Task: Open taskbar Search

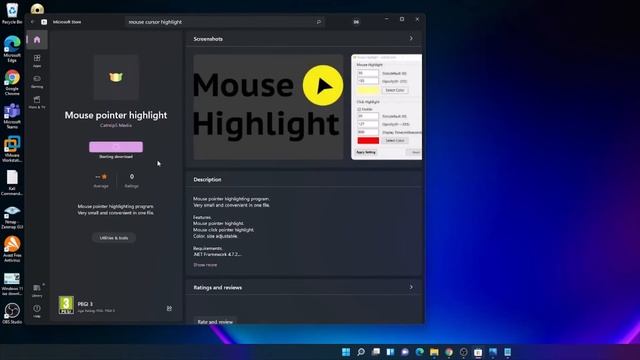Action: [361, 352]
